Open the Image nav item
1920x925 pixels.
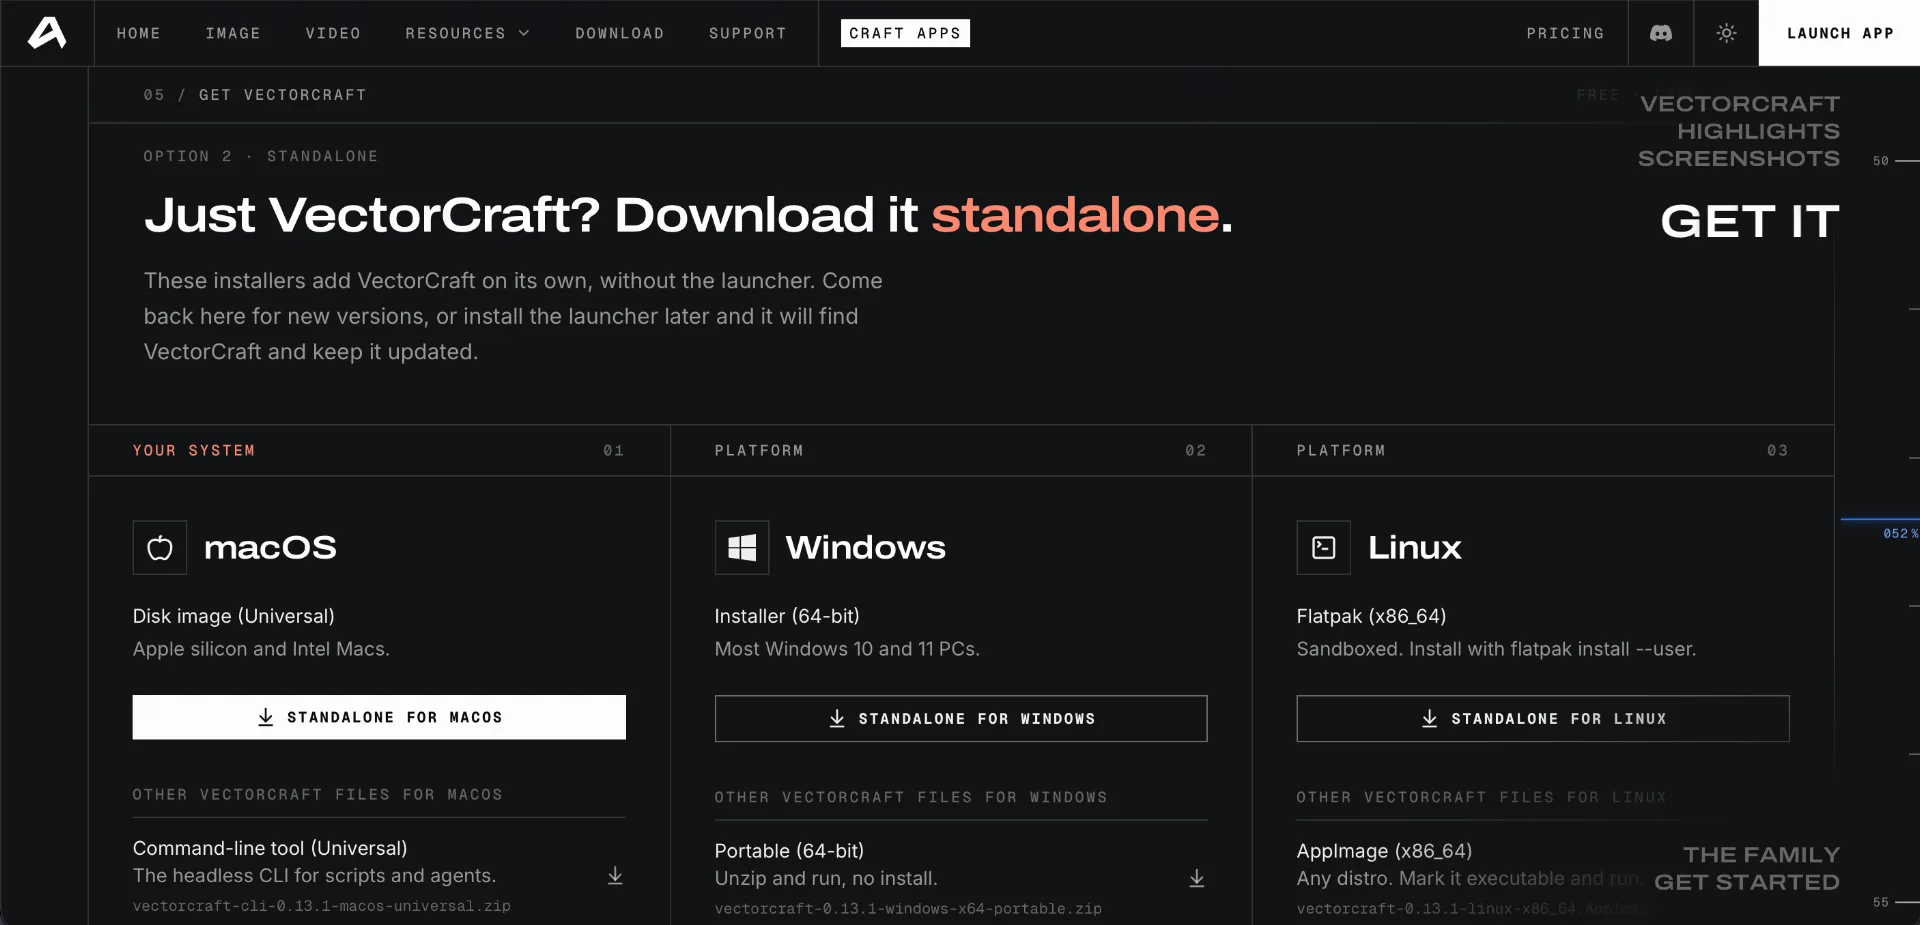pos(233,33)
